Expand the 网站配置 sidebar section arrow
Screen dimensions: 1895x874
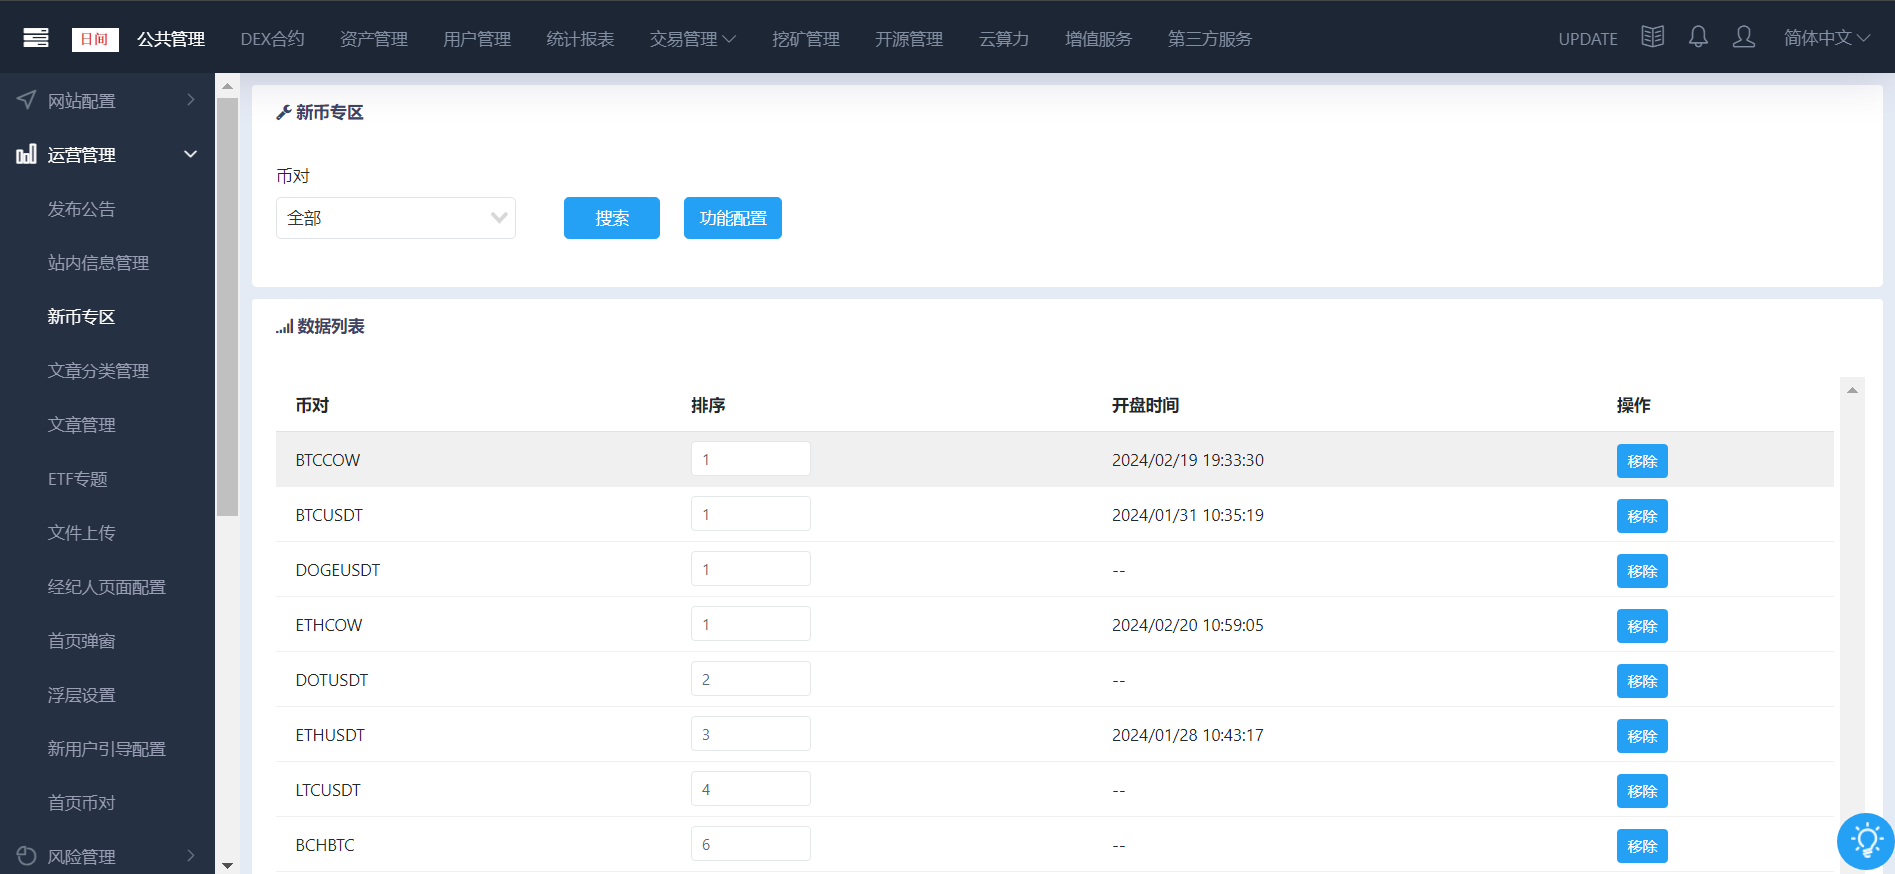(x=191, y=100)
